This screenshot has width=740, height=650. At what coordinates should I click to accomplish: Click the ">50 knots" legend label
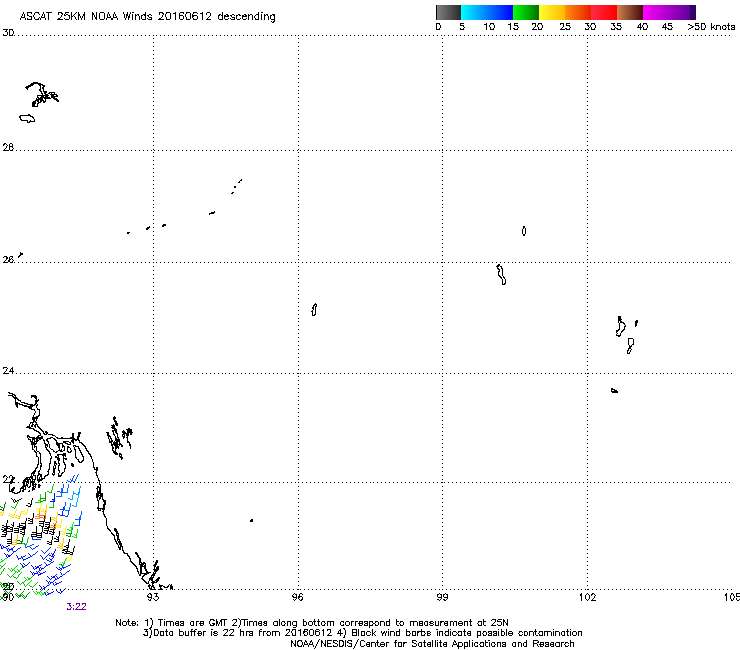tap(711, 27)
